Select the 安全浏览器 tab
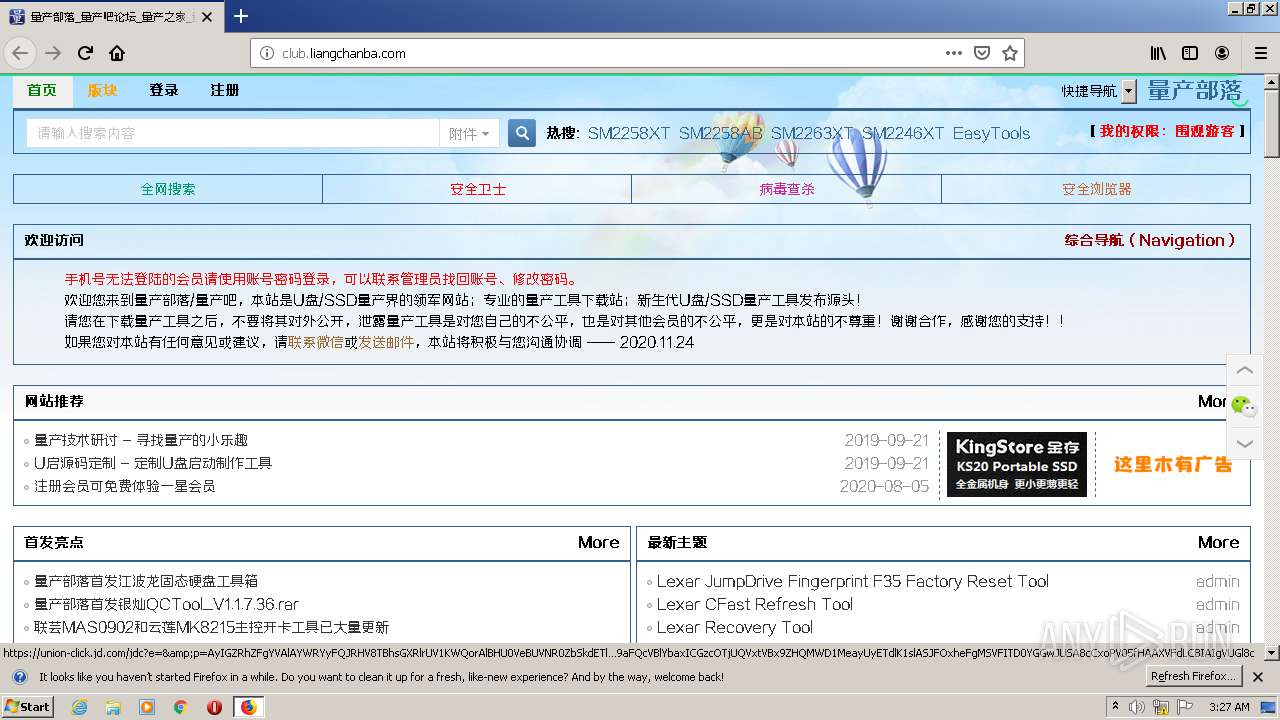 tap(1096, 189)
